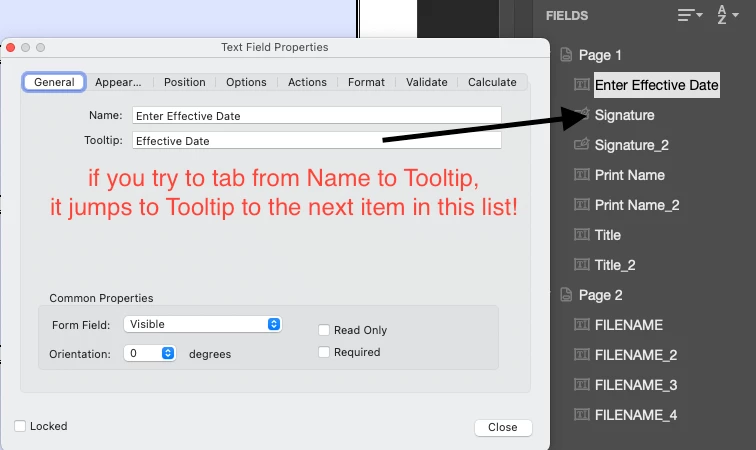Select the Print Name_2 field
Image resolution: width=756 pixels, height=450 pixels.
pos(637,205)
